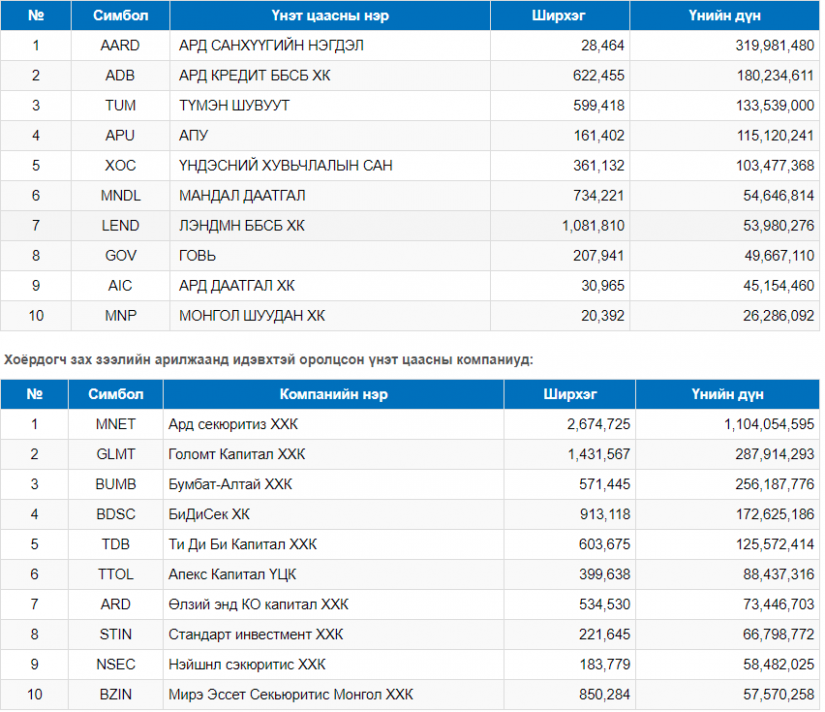Viewport: 825px width, 712px height.
Task: Click АРД САНХҮҮГИЙН НЭГДЭЛ name
Action: pos(271,45)
